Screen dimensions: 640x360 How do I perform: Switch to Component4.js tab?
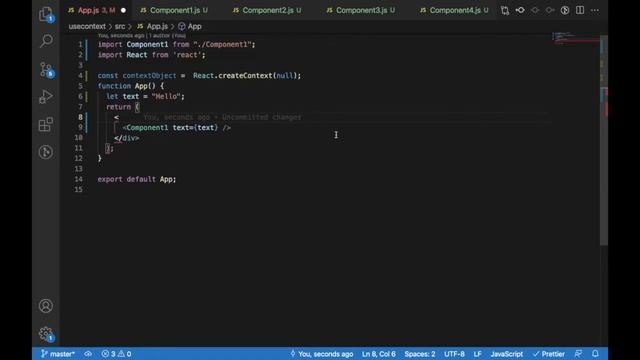(455, 10)
